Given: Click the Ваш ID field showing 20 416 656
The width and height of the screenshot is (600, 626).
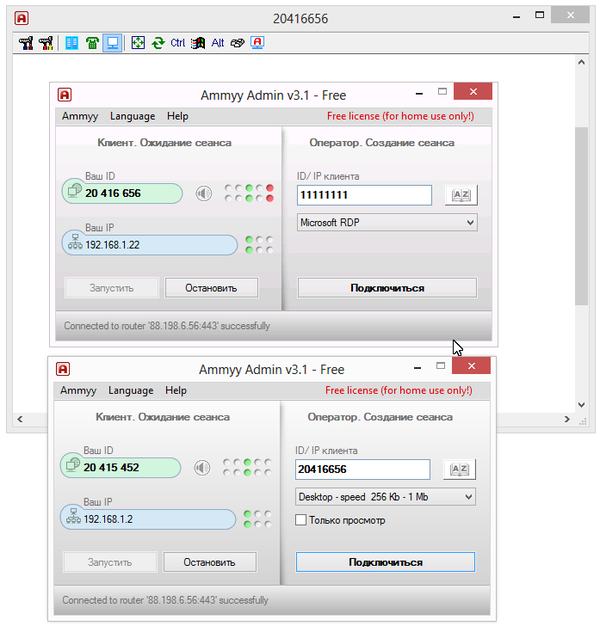Looking at the screenshot, I should point(122,193).
